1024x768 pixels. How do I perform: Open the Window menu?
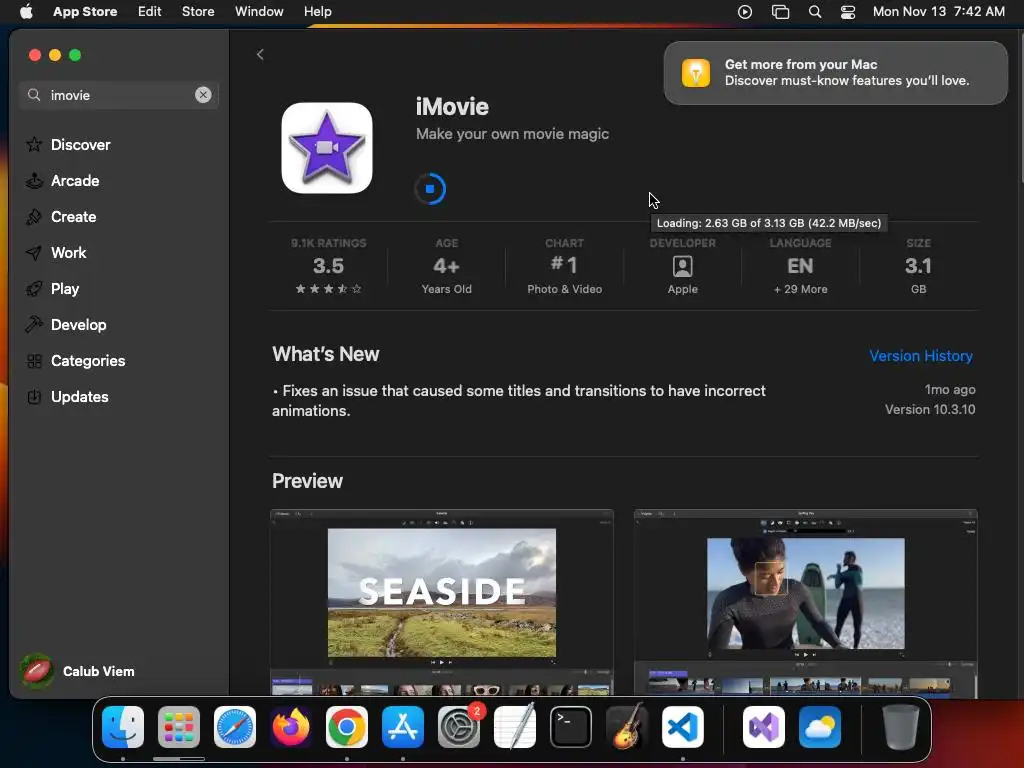click(259, 11)
